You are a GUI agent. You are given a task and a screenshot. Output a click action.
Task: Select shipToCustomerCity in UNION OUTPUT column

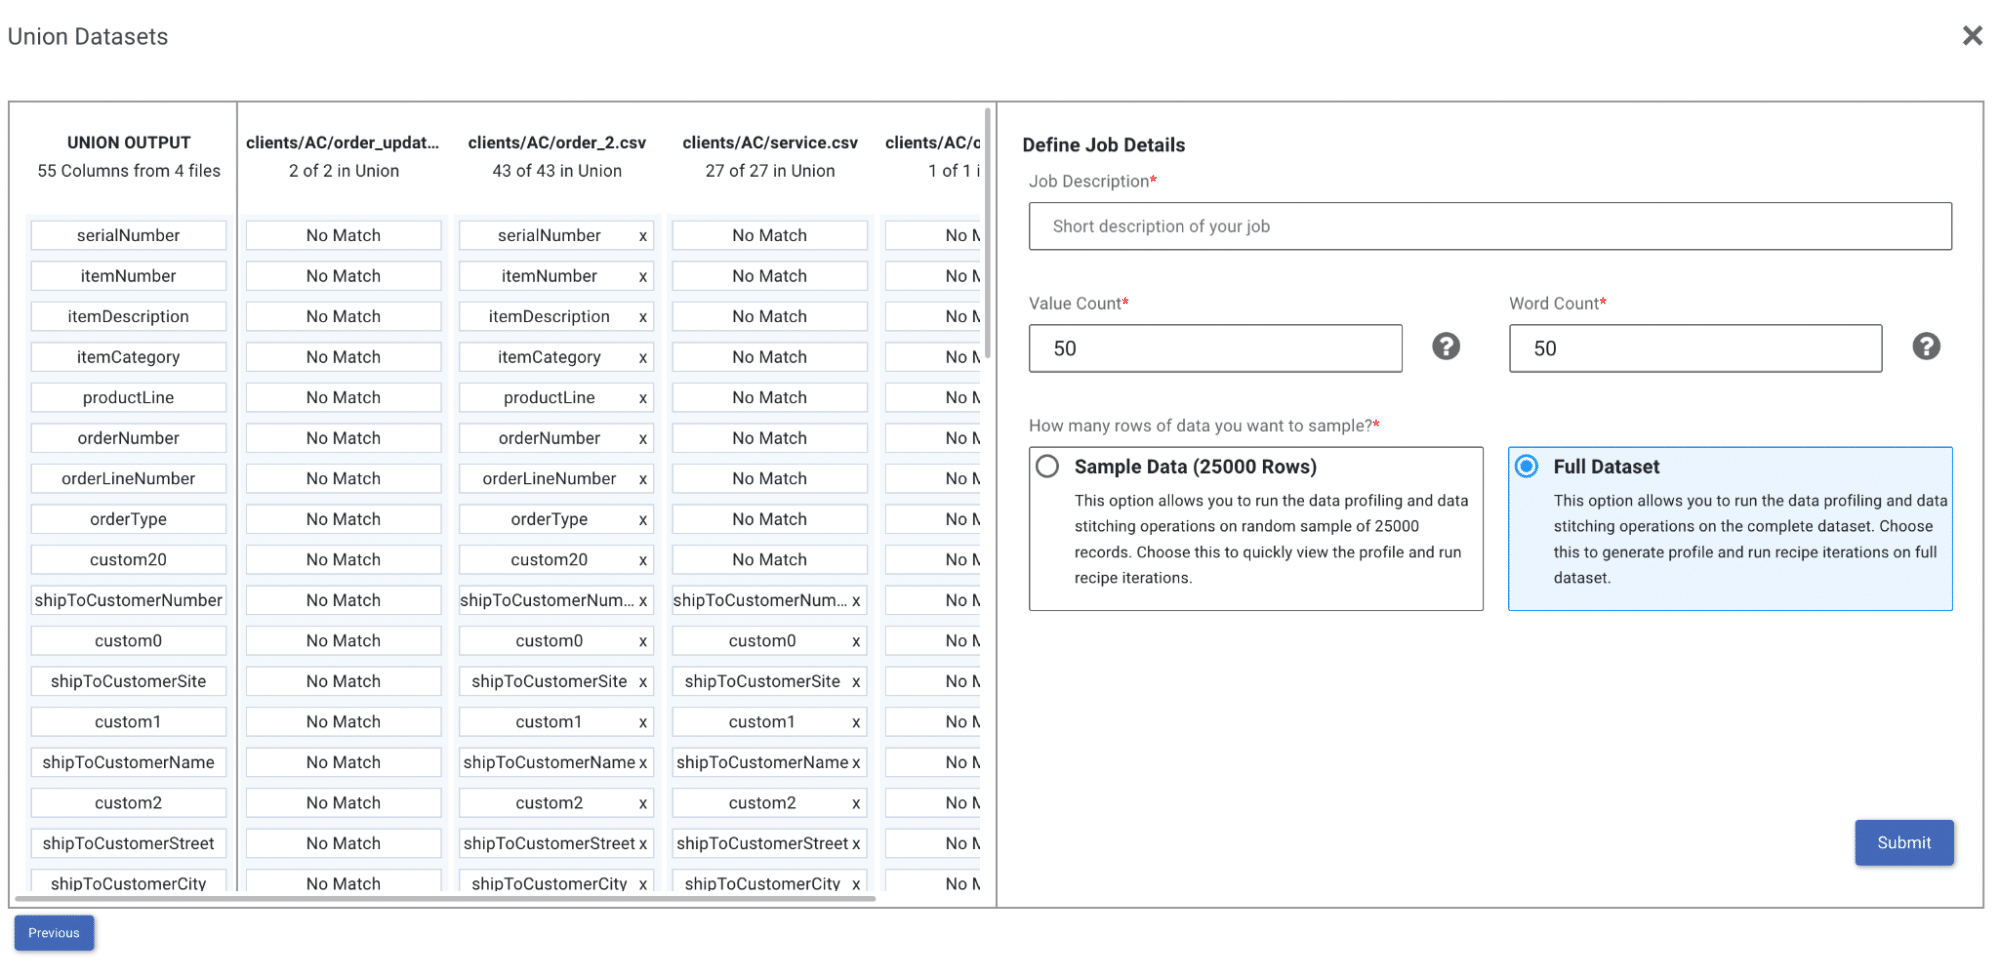coord(128,881)
